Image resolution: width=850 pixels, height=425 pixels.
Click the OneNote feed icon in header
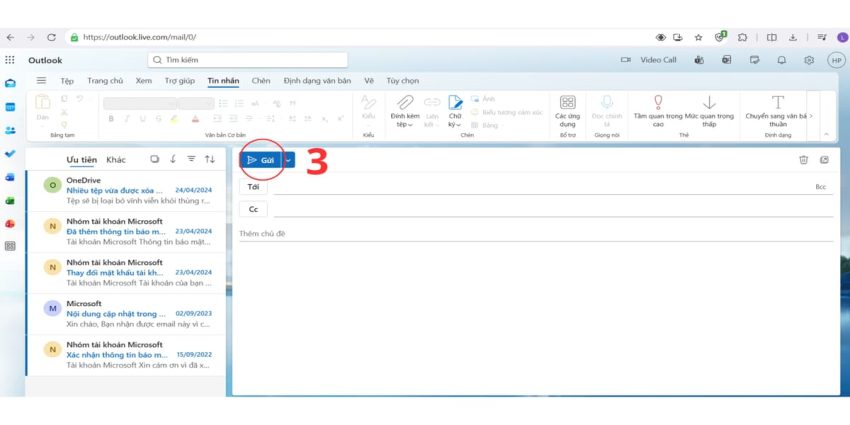point(726,60)
